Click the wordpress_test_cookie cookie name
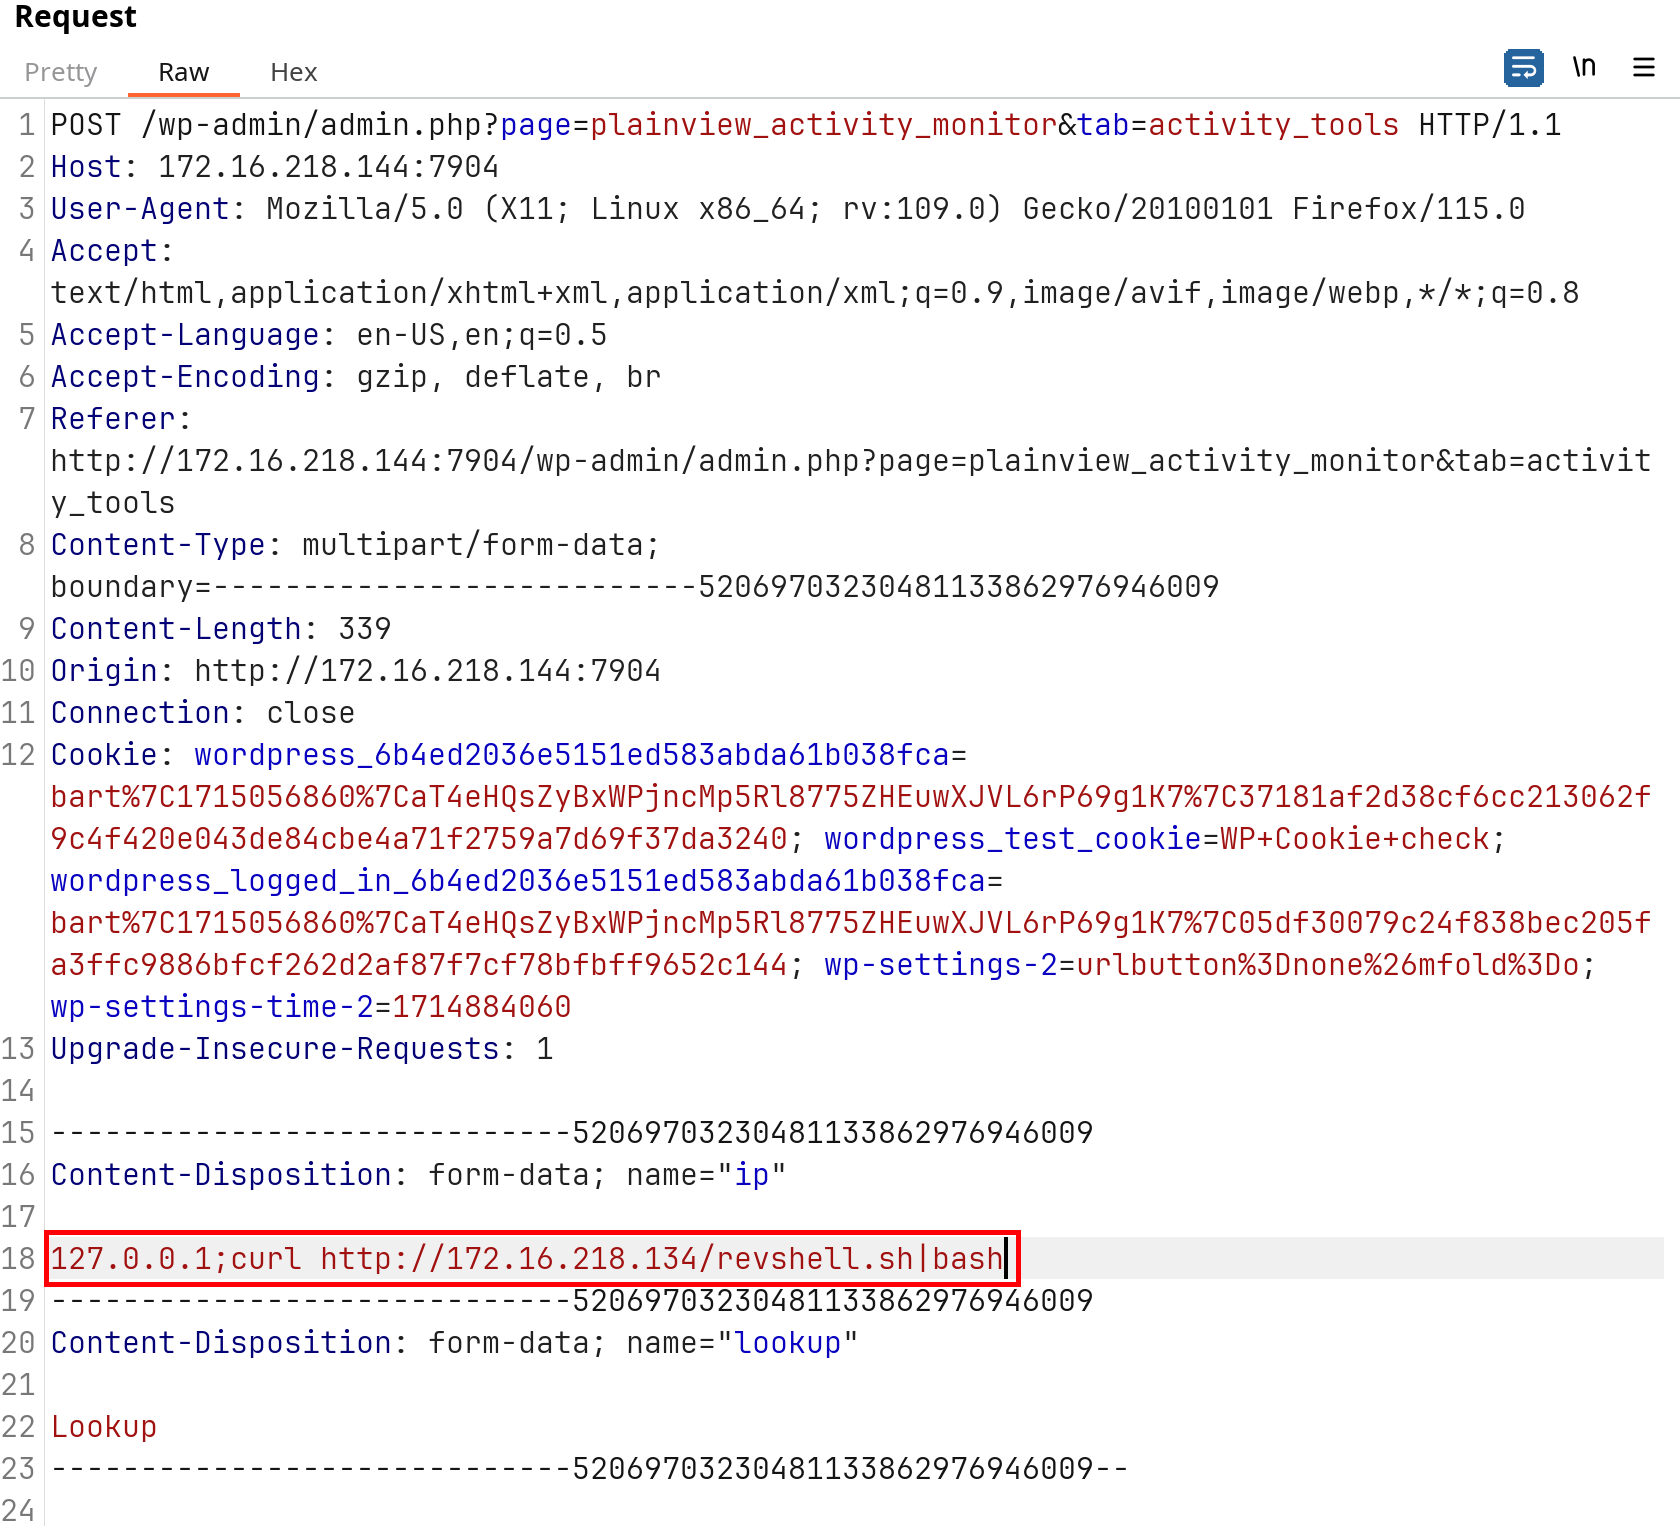This screenshot has width=1680, height=1526. 1013,839
